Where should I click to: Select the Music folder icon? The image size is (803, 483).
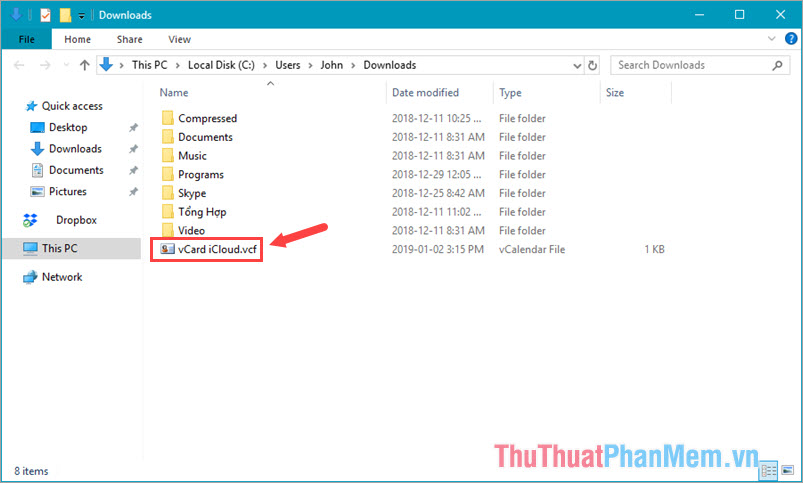click(167, 155)
